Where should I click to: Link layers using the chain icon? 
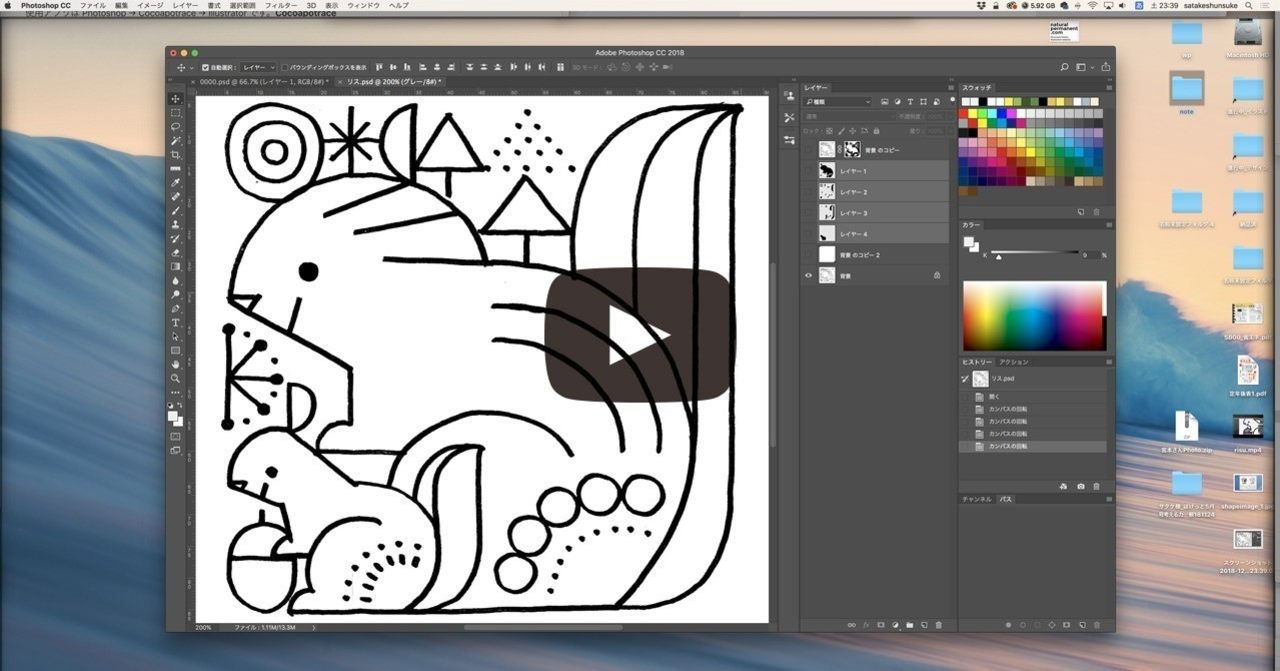click(851, 625)
